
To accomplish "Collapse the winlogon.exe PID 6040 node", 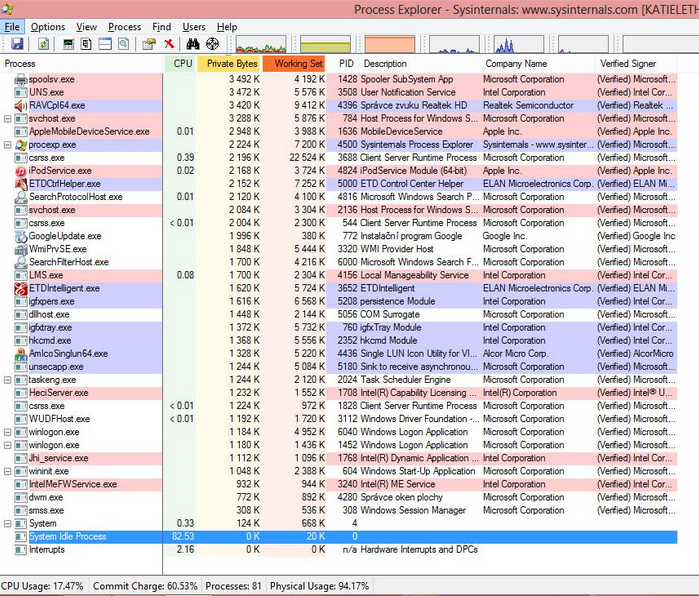I will (x=7, y=432).
